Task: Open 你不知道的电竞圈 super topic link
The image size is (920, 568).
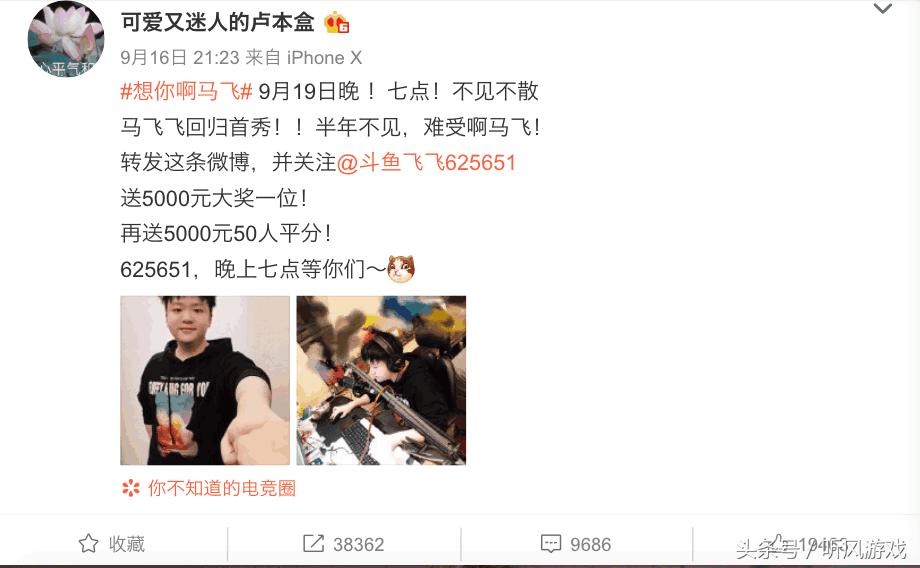Action: point(222,488)
